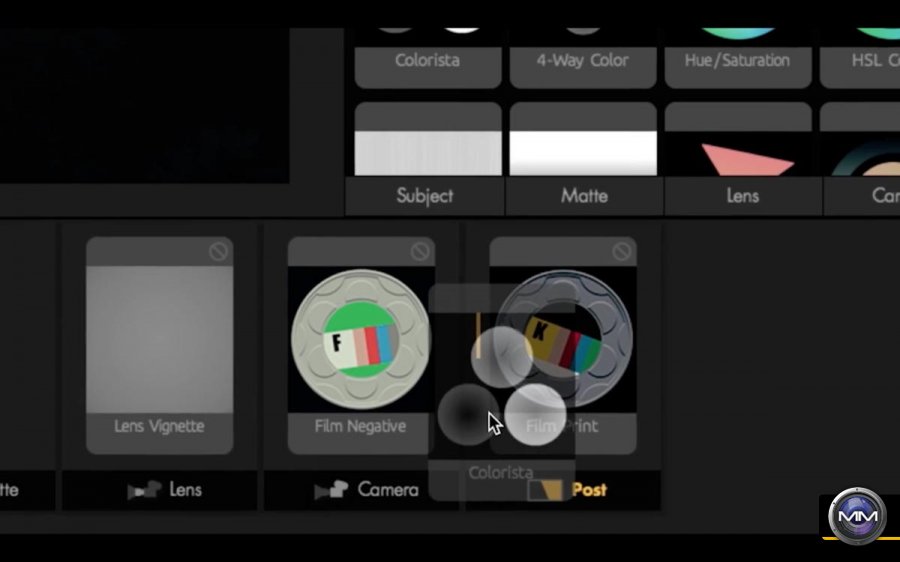Switch to the Subject tools tab
This screenshot has height=562, width=900.
(425, 196)
